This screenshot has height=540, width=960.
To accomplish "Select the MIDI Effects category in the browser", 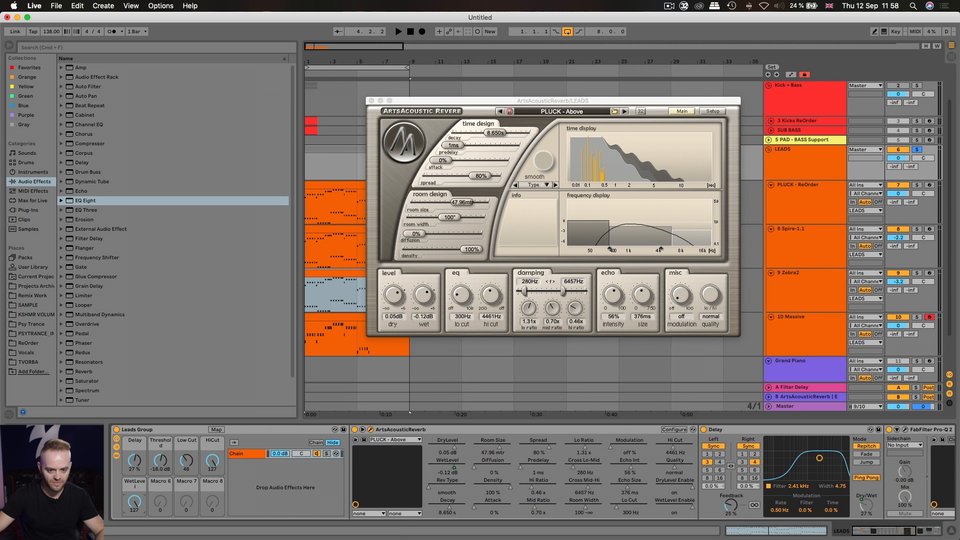I will [32, 191].
